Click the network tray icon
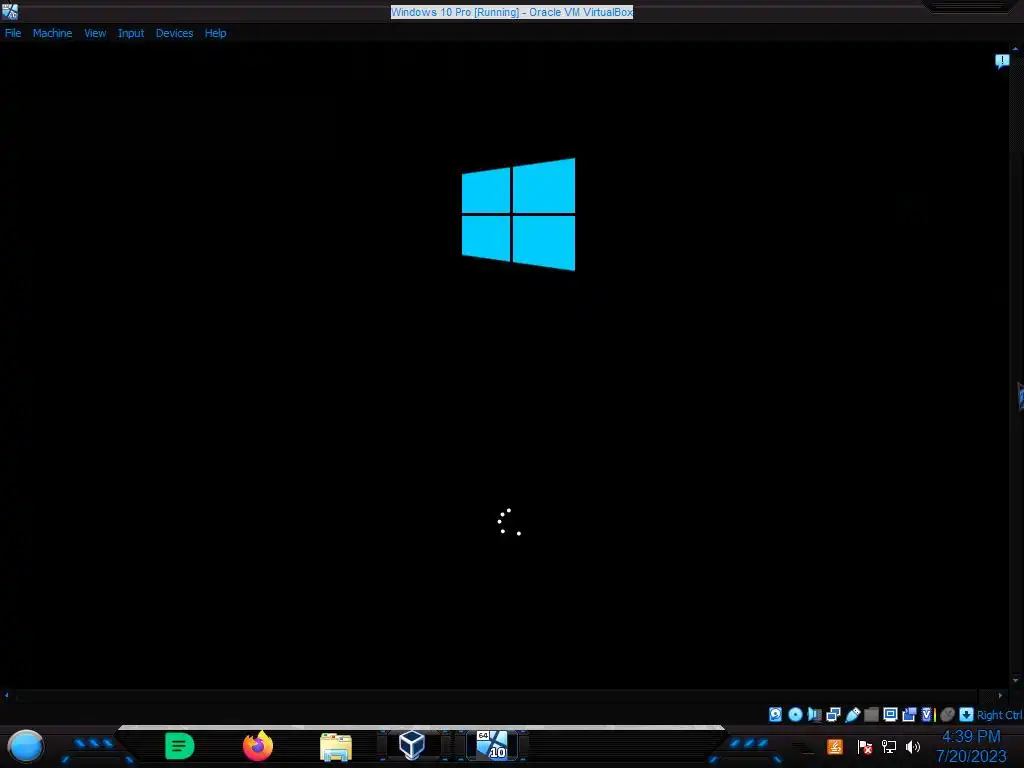Viewport: 1024px width, 768px height. coord(889,746)
